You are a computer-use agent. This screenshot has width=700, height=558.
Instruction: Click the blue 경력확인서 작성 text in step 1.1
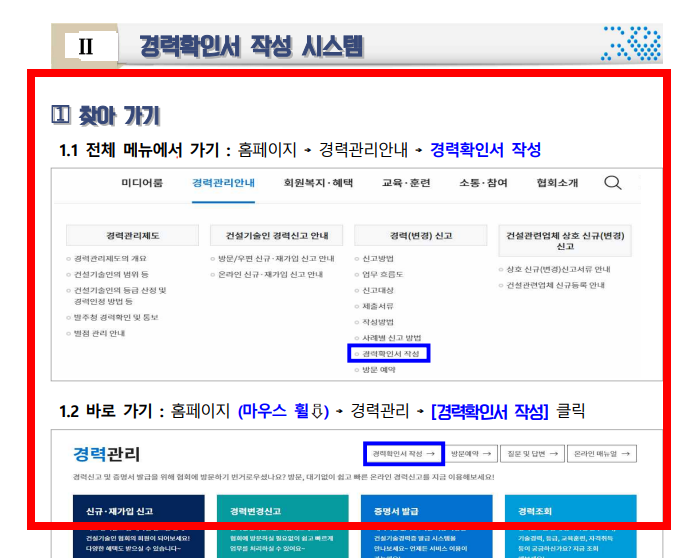click(x=486, y=150)
